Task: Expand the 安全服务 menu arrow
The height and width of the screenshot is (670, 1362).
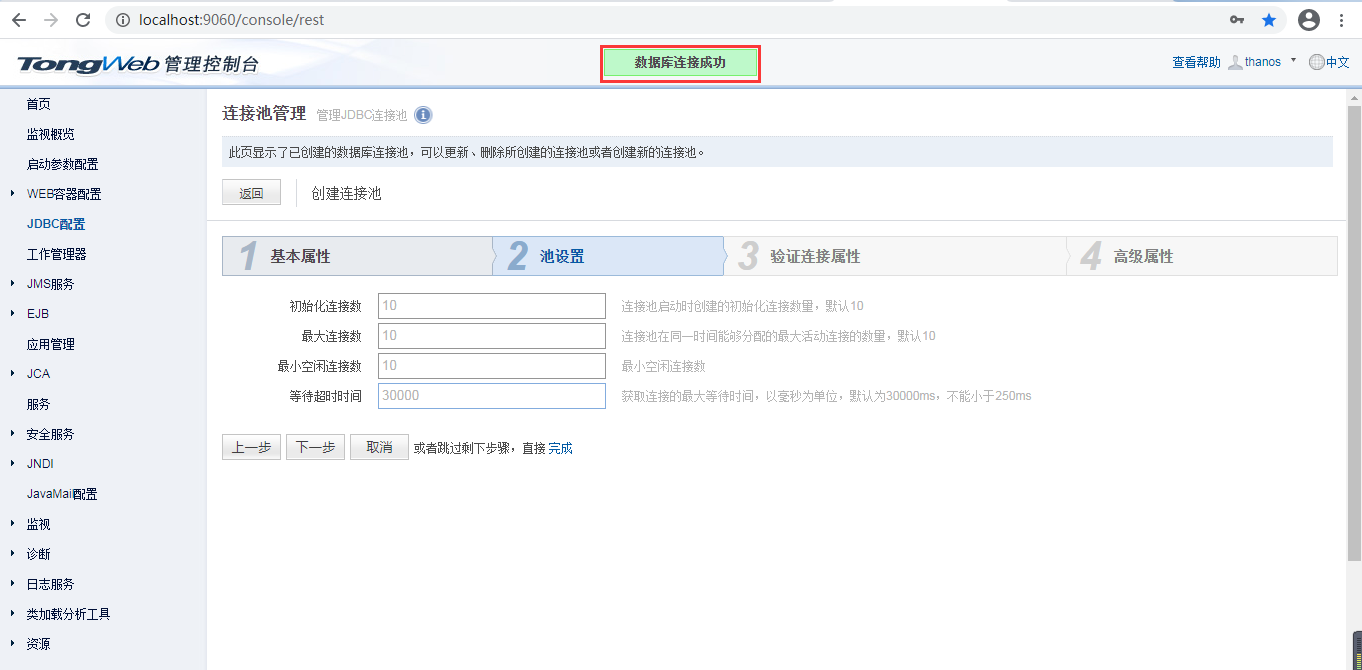Action: tap(12, 434)
